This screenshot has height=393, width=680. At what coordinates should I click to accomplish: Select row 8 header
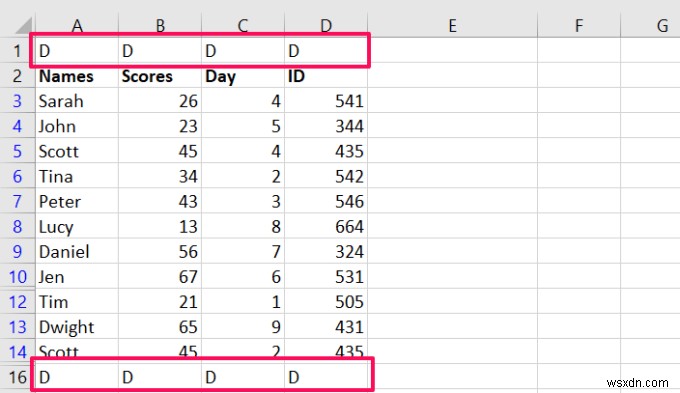tap(17, 227)
